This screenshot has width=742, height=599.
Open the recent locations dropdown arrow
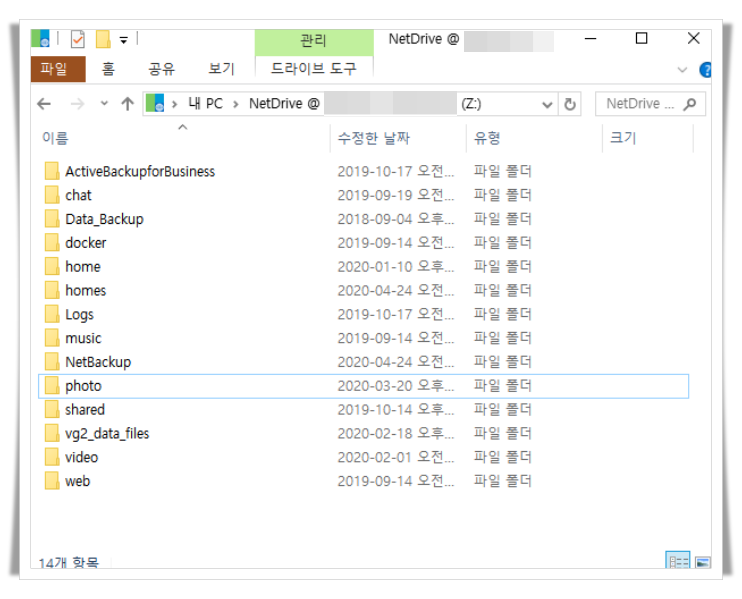pos(104,104)
